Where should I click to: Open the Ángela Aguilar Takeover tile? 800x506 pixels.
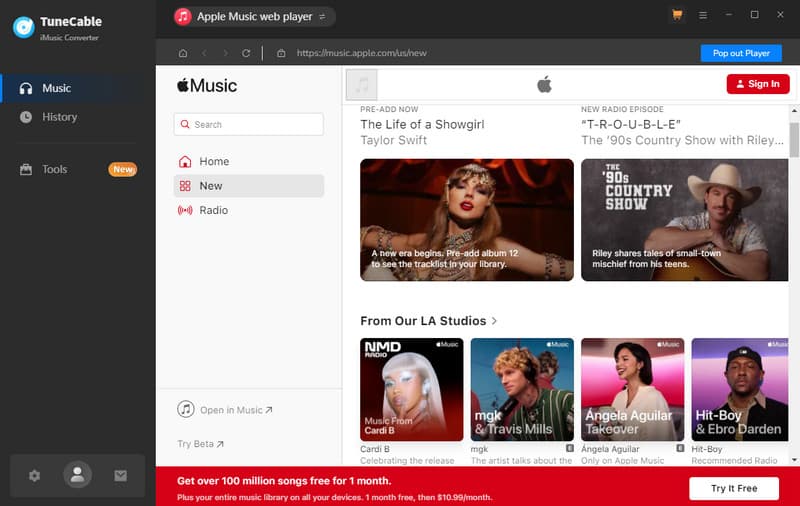click(x=633, y=390)
